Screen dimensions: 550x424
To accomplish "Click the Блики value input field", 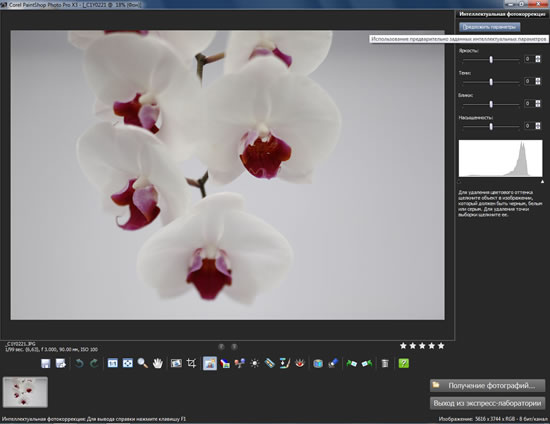I will pos(529,103).
